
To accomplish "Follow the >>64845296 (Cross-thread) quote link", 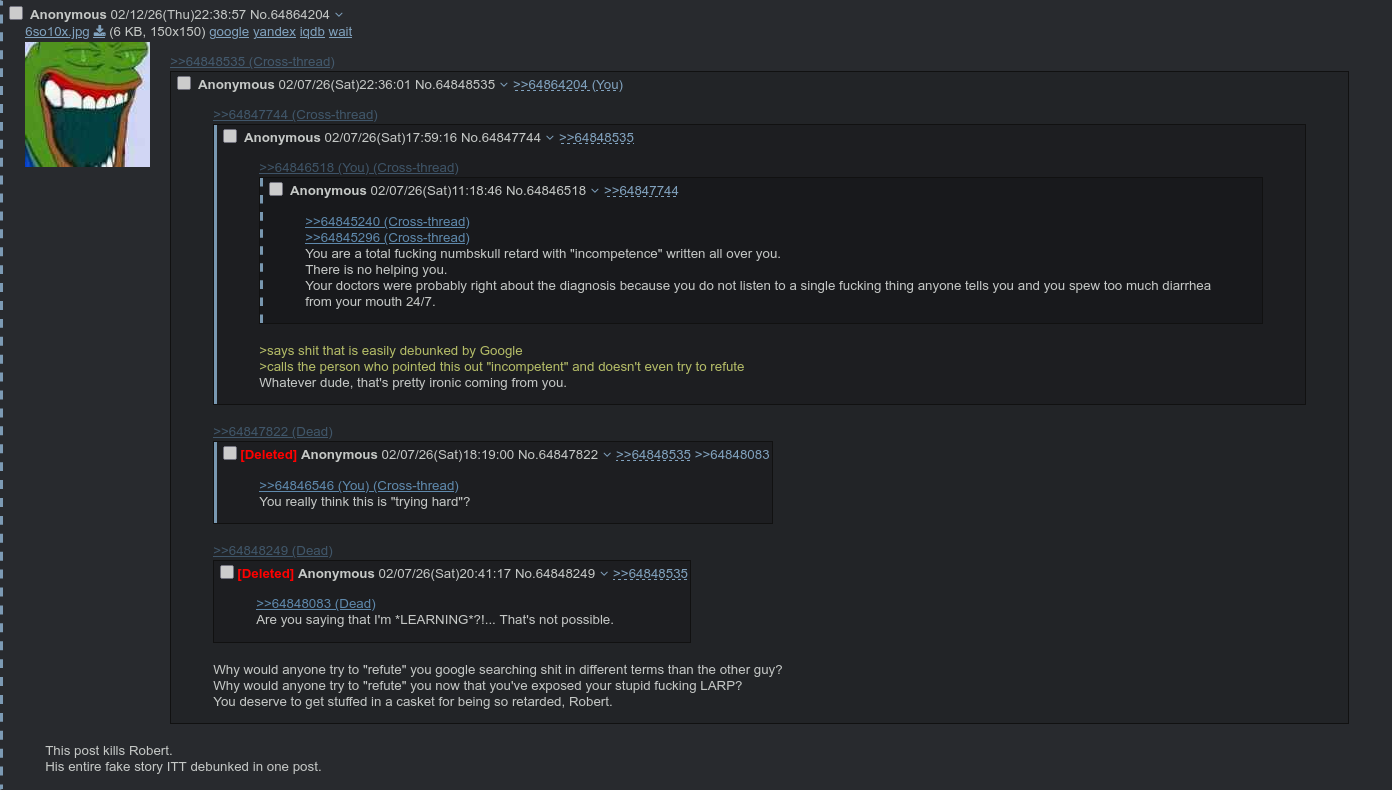I will point(387,238).
